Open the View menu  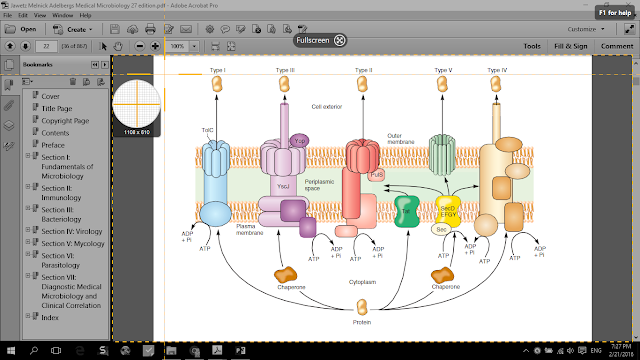click(x=40, y=15)
